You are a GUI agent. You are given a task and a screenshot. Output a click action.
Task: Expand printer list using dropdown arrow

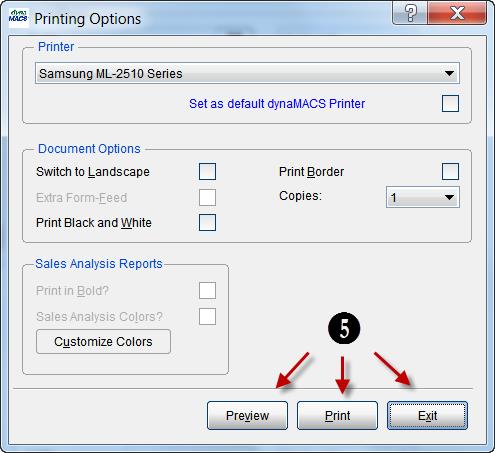coord(449,73)
